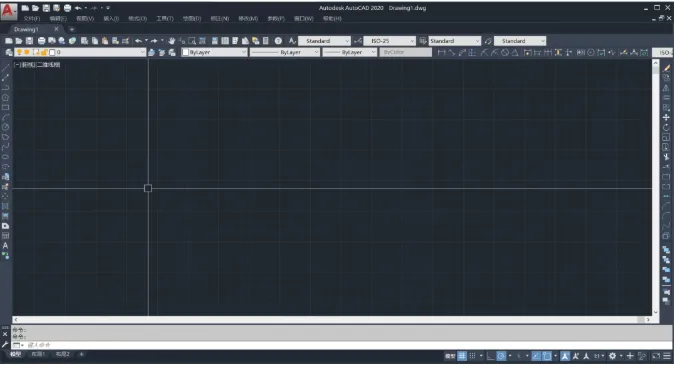
Task: Toggle Polar Tracking in the status bar
Action: [501, 356]
